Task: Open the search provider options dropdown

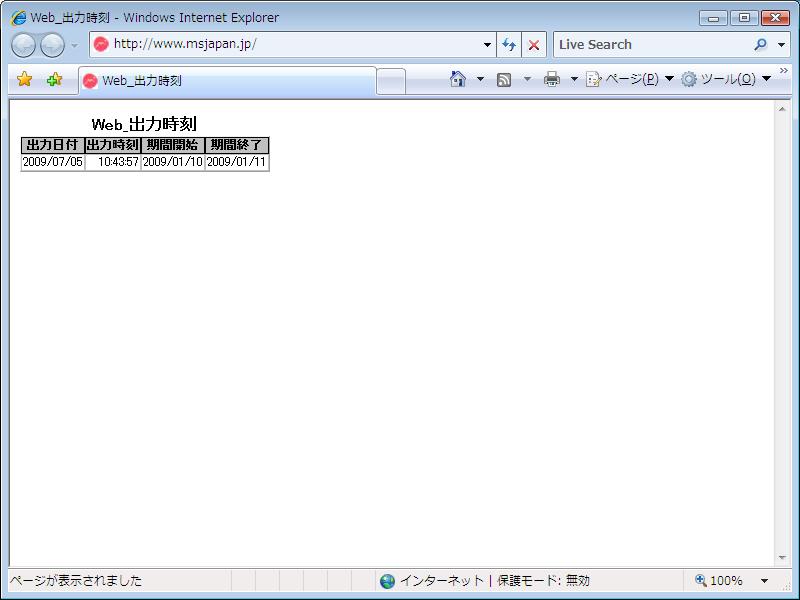Action: pyautogui.click(x=781, y=45)
